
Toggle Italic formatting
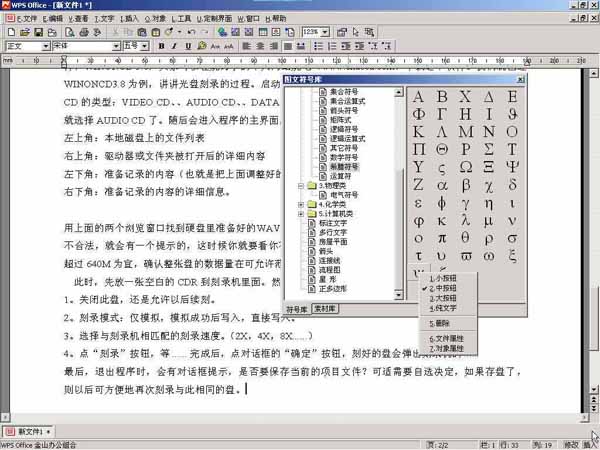tap(174, 46)
